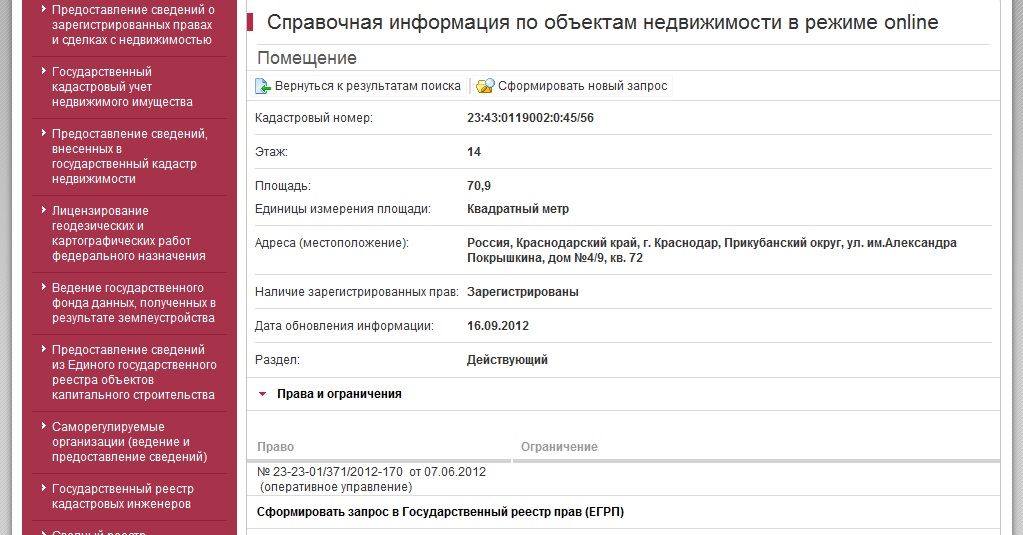
Task: Open 'Саморегулируемые организации' sidebar item
Action: tap(129, 442)
